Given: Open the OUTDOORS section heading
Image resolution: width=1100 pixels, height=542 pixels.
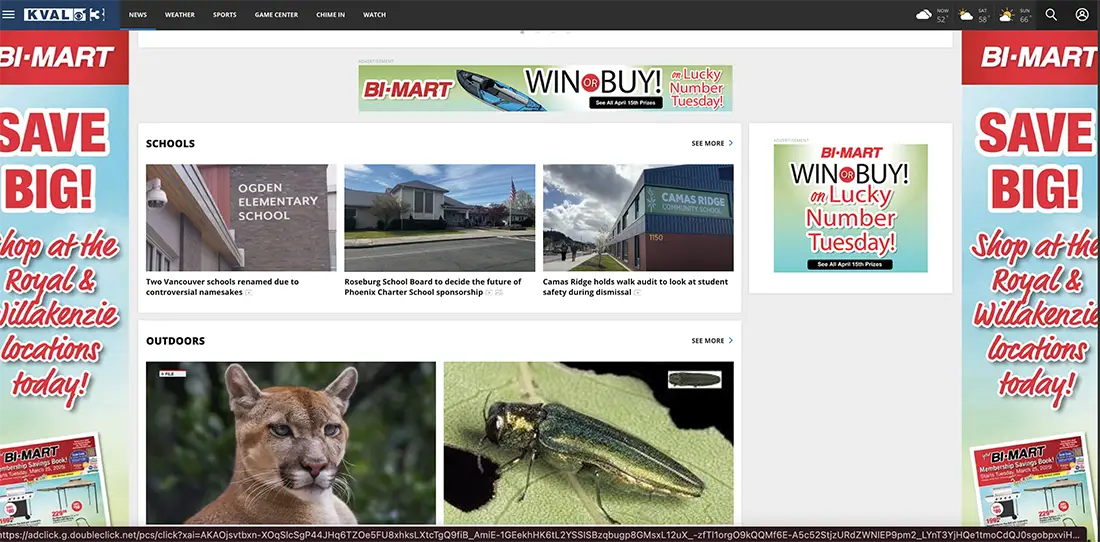Looking at the screenshot, I should tap(175, 341).
